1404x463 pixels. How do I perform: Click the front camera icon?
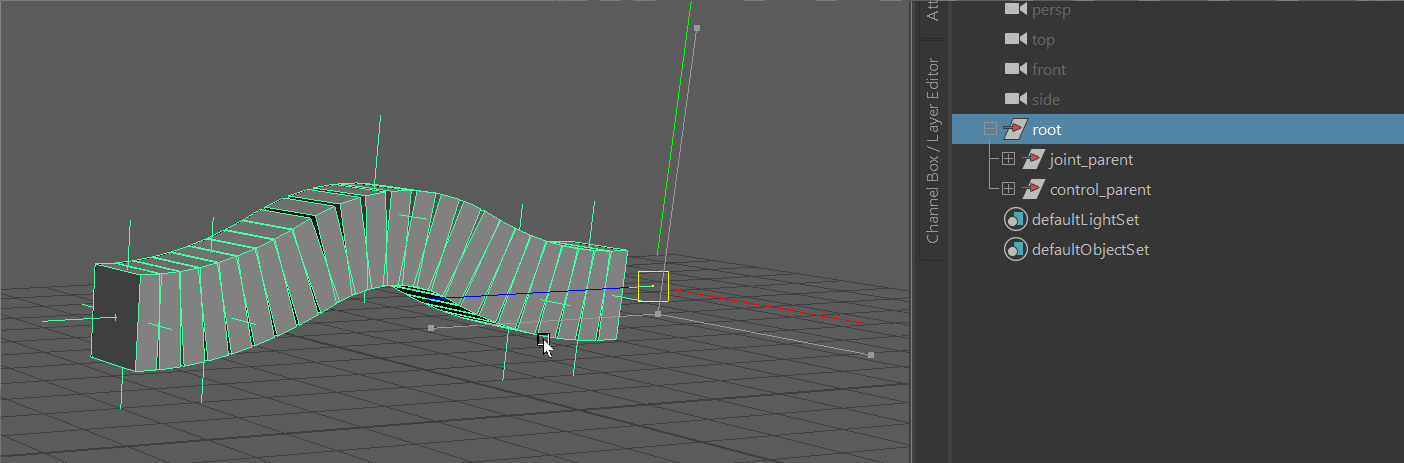[x=1016, y=69]
